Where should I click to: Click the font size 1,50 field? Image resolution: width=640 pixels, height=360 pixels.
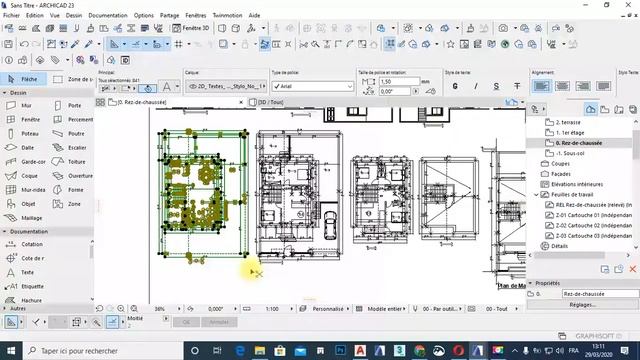coord(399,82)
